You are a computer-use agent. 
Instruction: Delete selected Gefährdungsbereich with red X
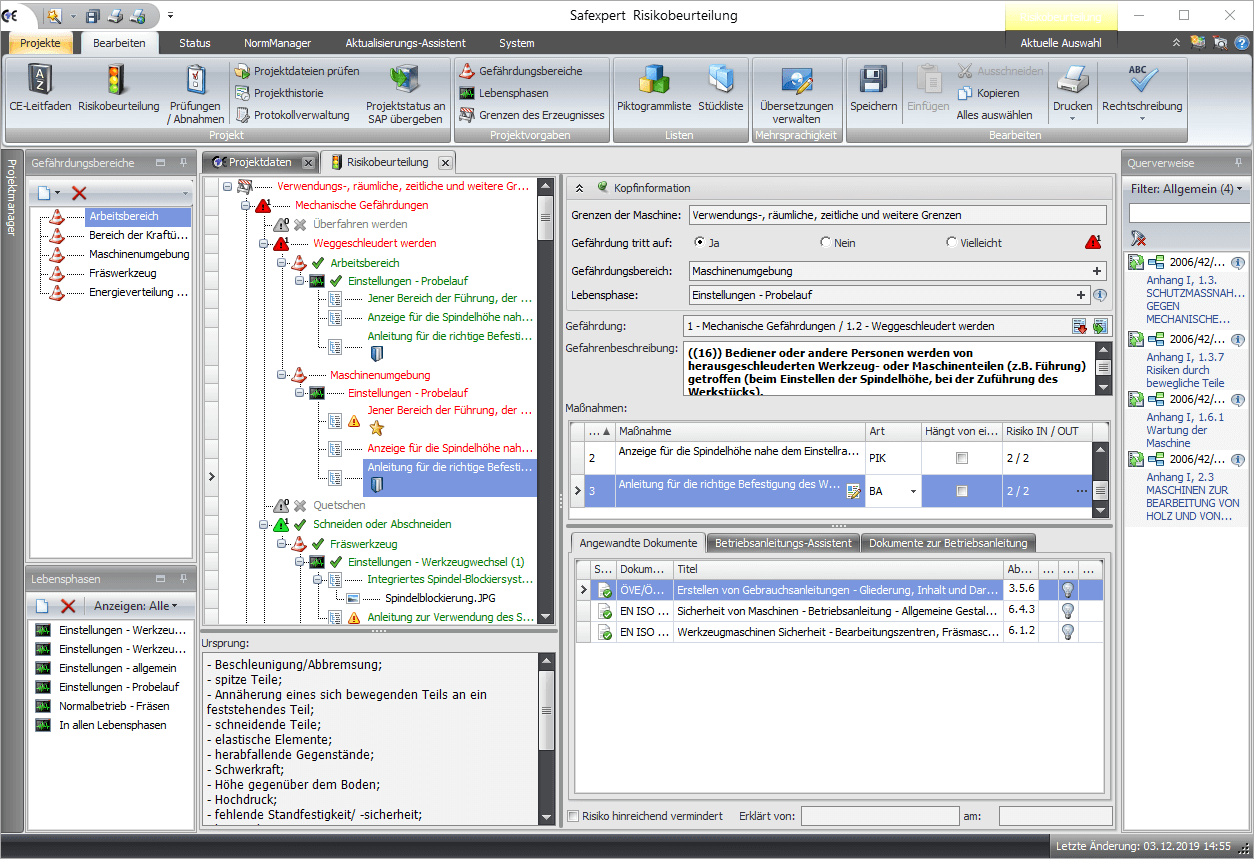coord(79,193)
